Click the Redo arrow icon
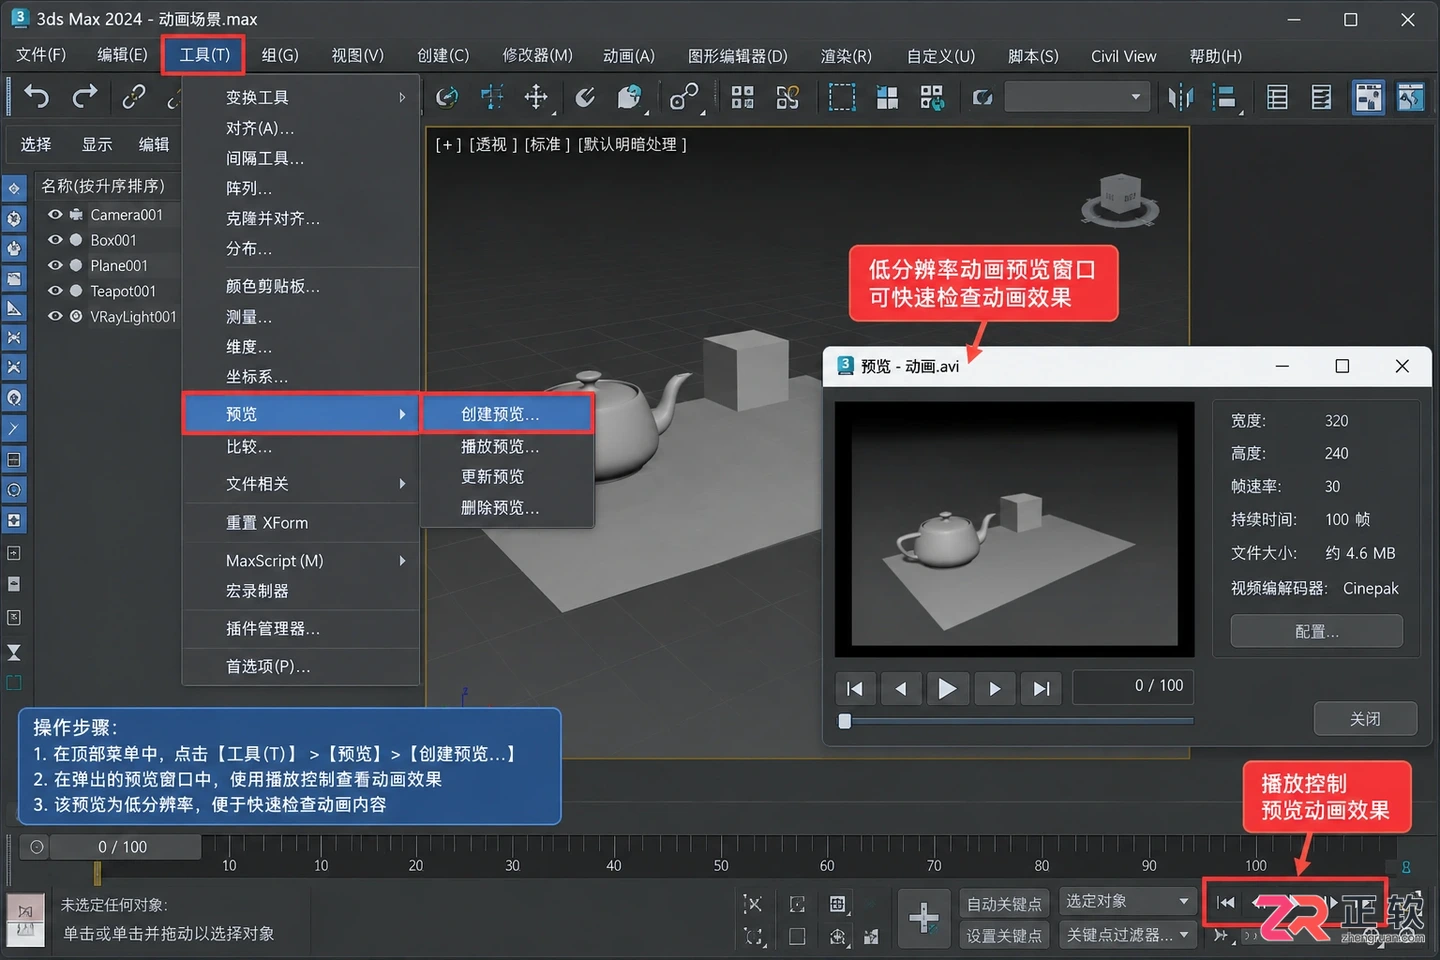The width and height of the screenshot is (1440, 960). tap(85, 96)
